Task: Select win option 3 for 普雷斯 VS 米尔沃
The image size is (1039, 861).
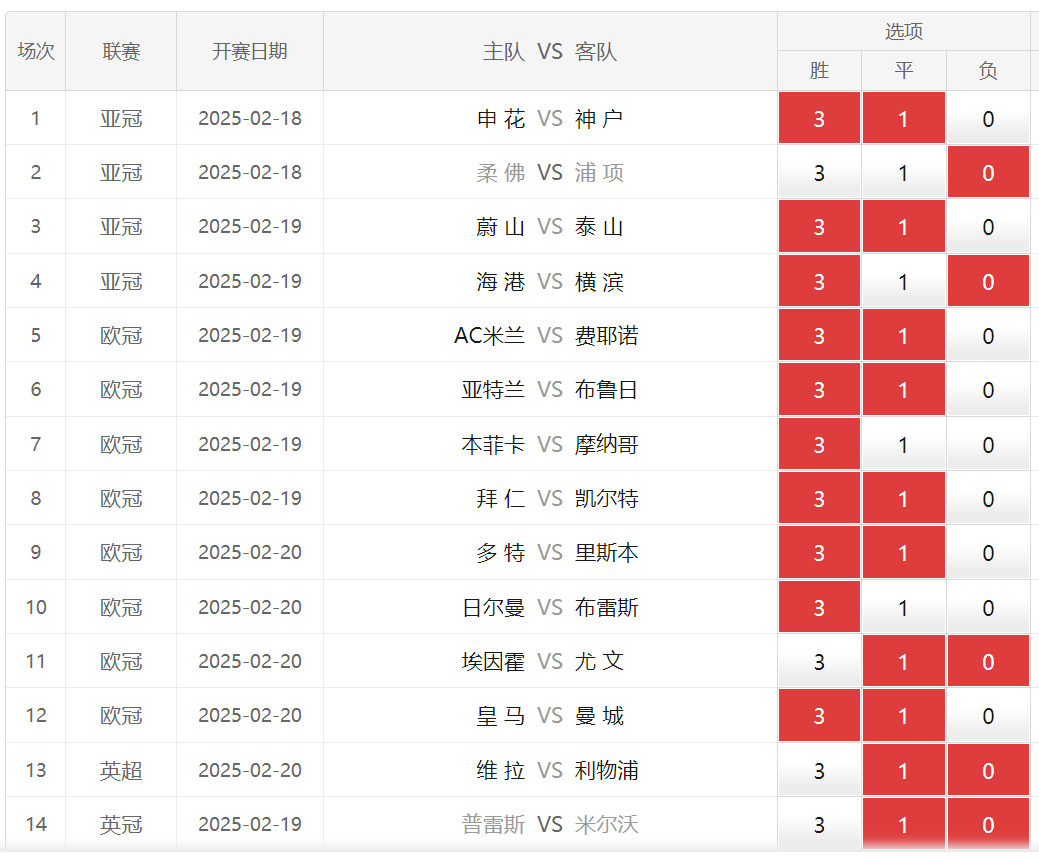Action: 819,825
